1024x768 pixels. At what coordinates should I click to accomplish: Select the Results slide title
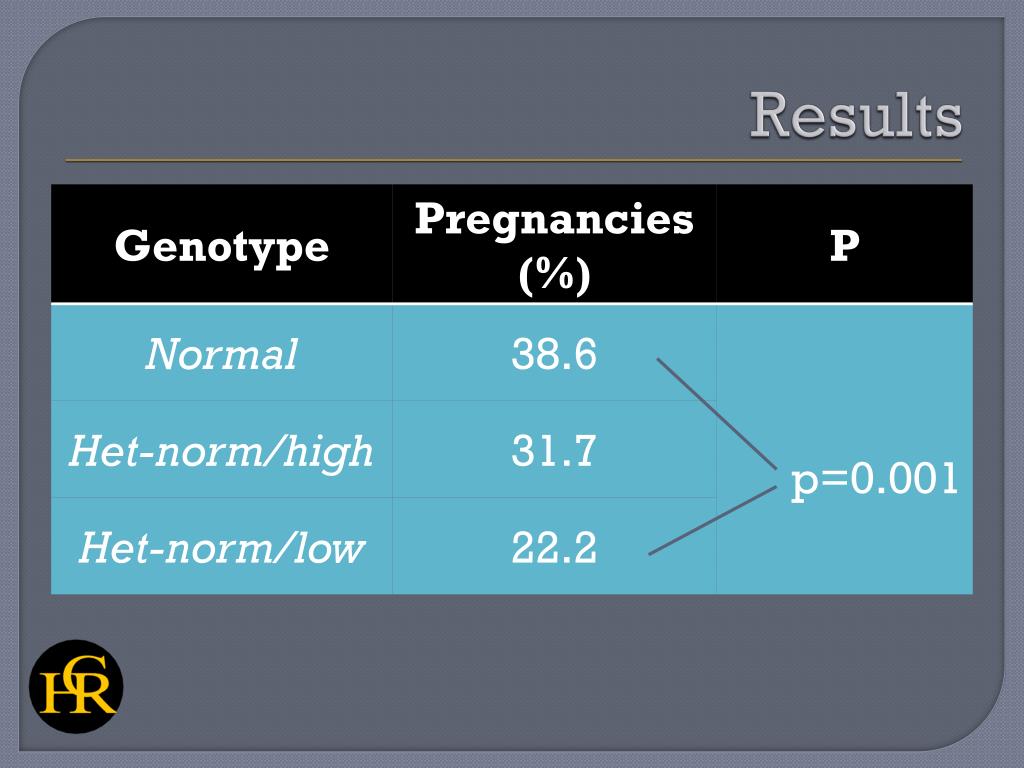(x=855, y=115)
